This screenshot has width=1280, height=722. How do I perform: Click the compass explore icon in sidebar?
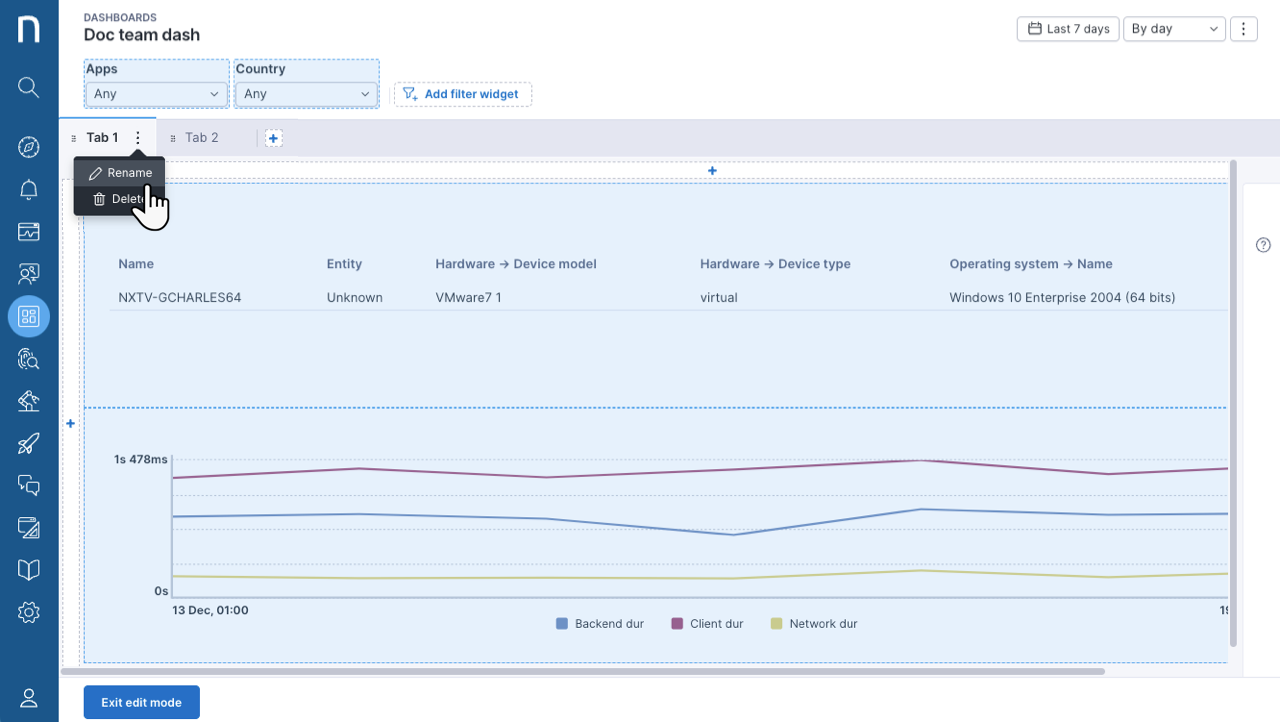[29, 147]
